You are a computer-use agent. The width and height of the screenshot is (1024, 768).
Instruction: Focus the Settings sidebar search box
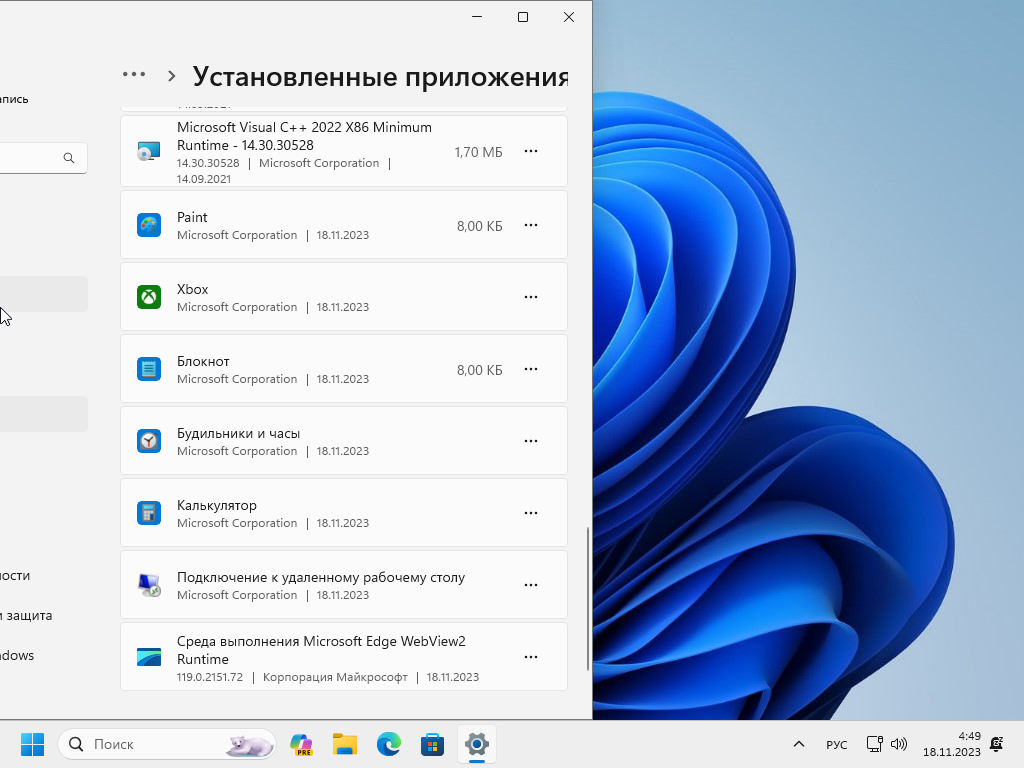tap(43, 158)
